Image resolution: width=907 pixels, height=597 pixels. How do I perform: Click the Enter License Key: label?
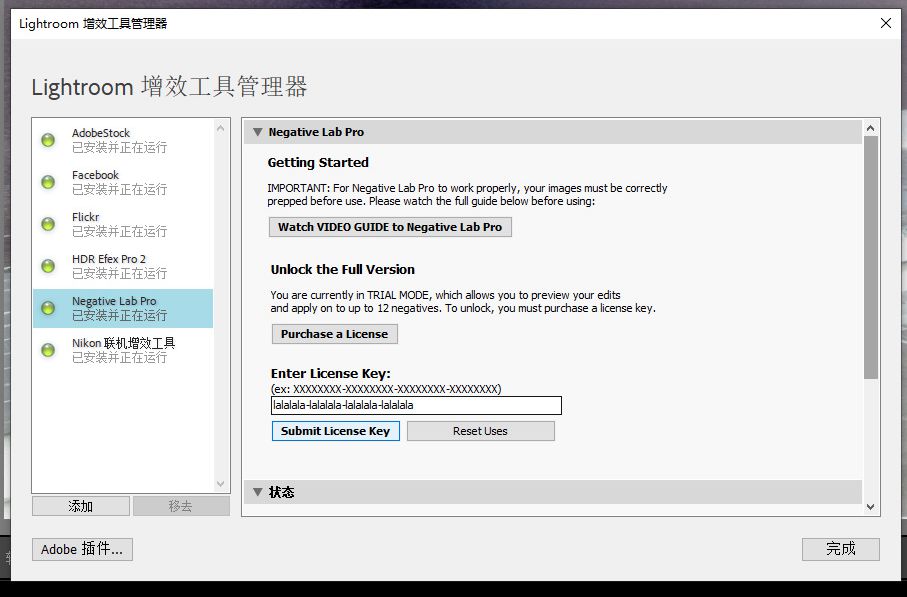(x=330, y=374)
